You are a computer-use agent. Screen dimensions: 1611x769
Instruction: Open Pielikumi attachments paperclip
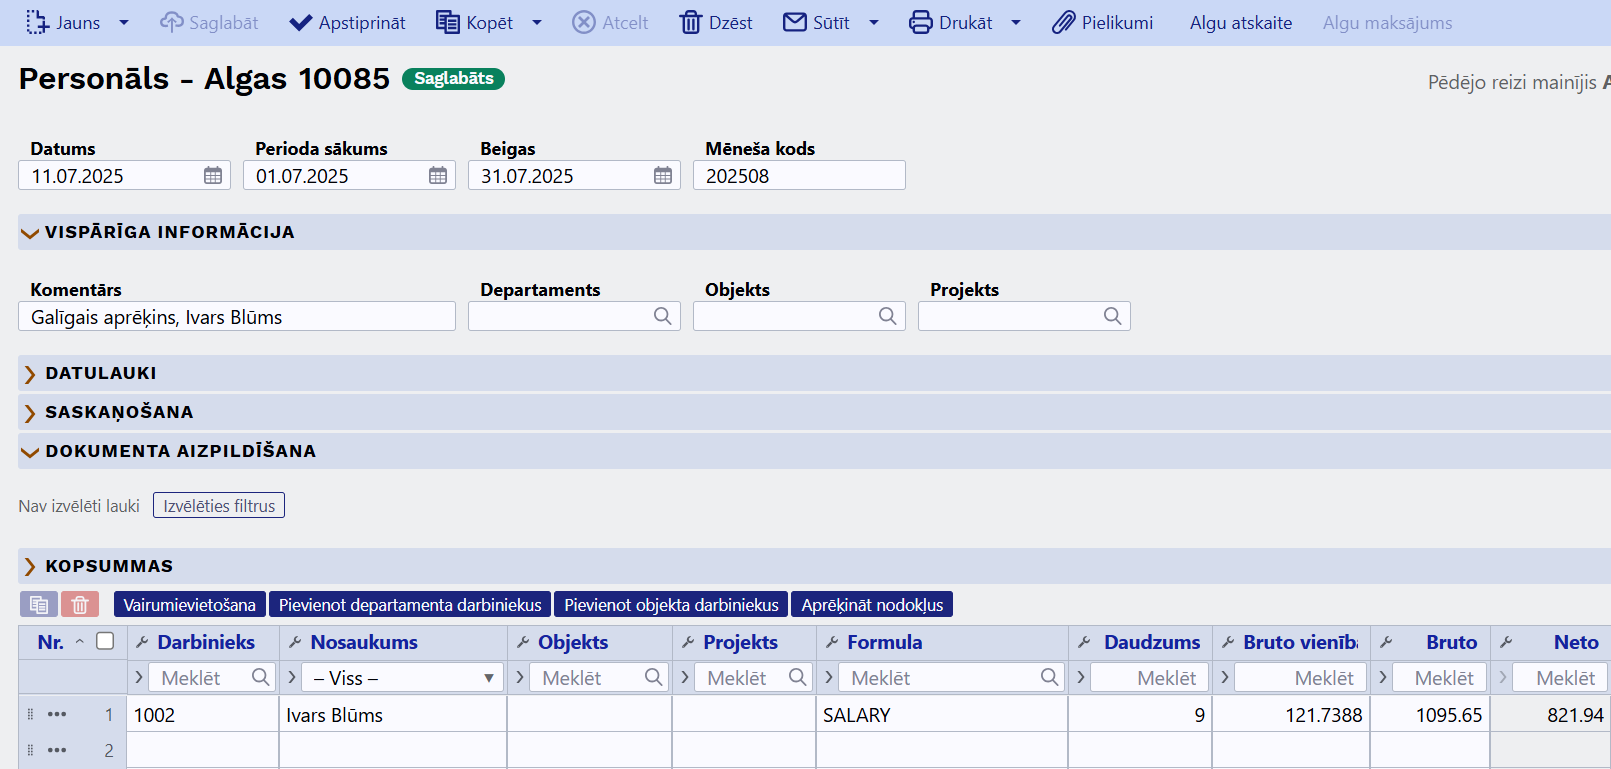(1102, 22)
